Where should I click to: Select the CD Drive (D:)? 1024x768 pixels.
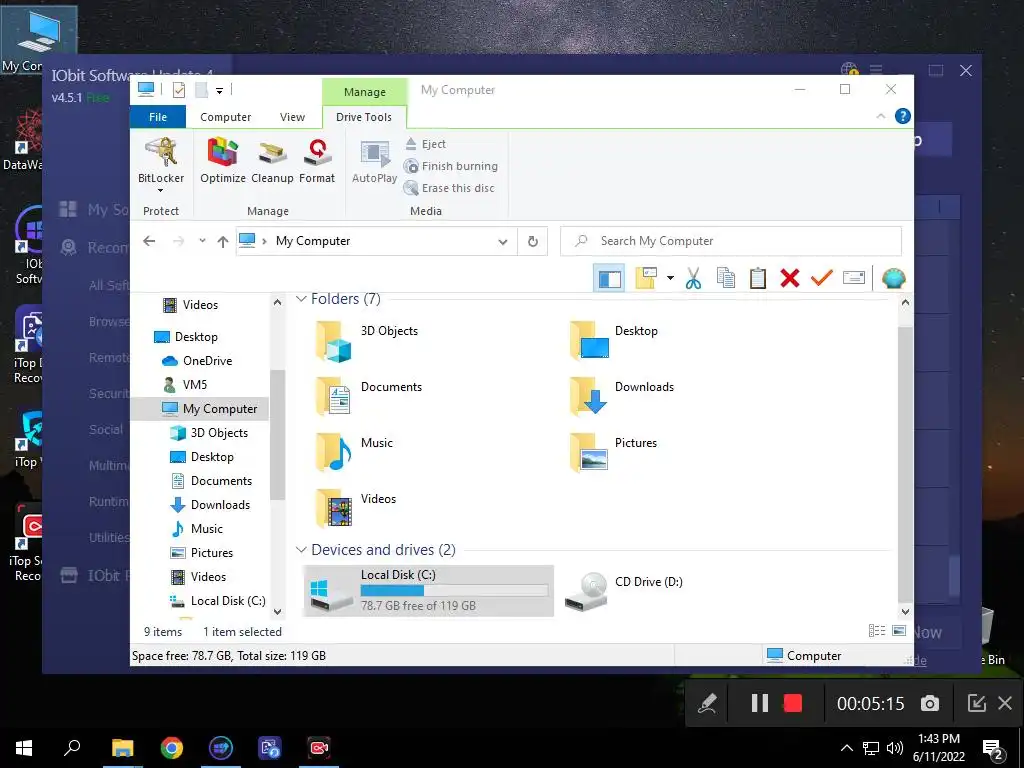(x=624, y=590)
